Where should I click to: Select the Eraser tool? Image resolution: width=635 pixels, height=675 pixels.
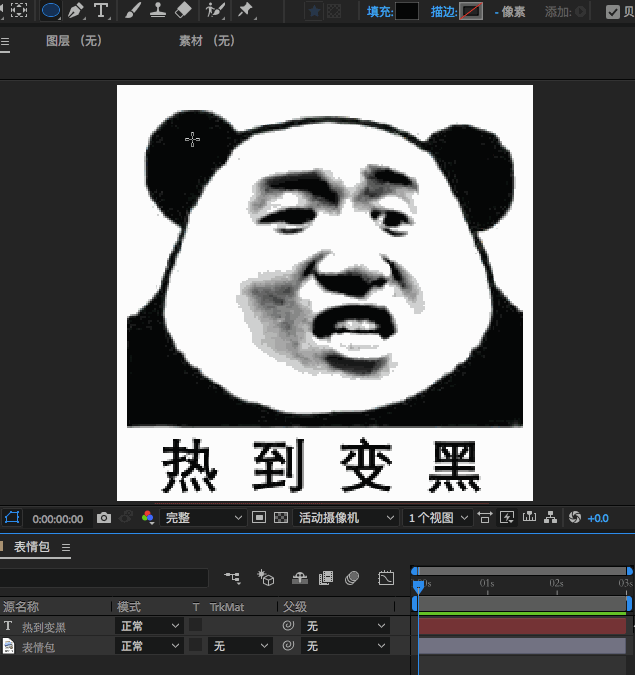[183, 11]
